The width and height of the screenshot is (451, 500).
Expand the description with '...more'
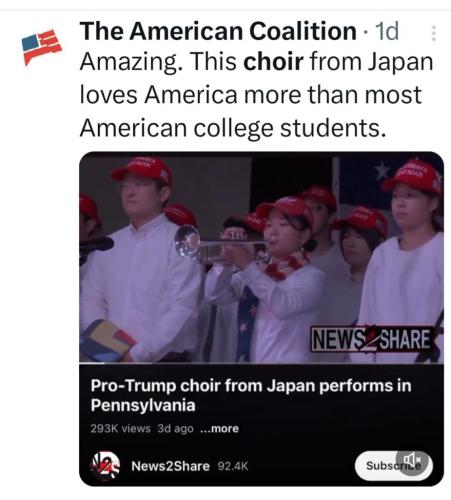pyautogui.click(x=219, y=428)
